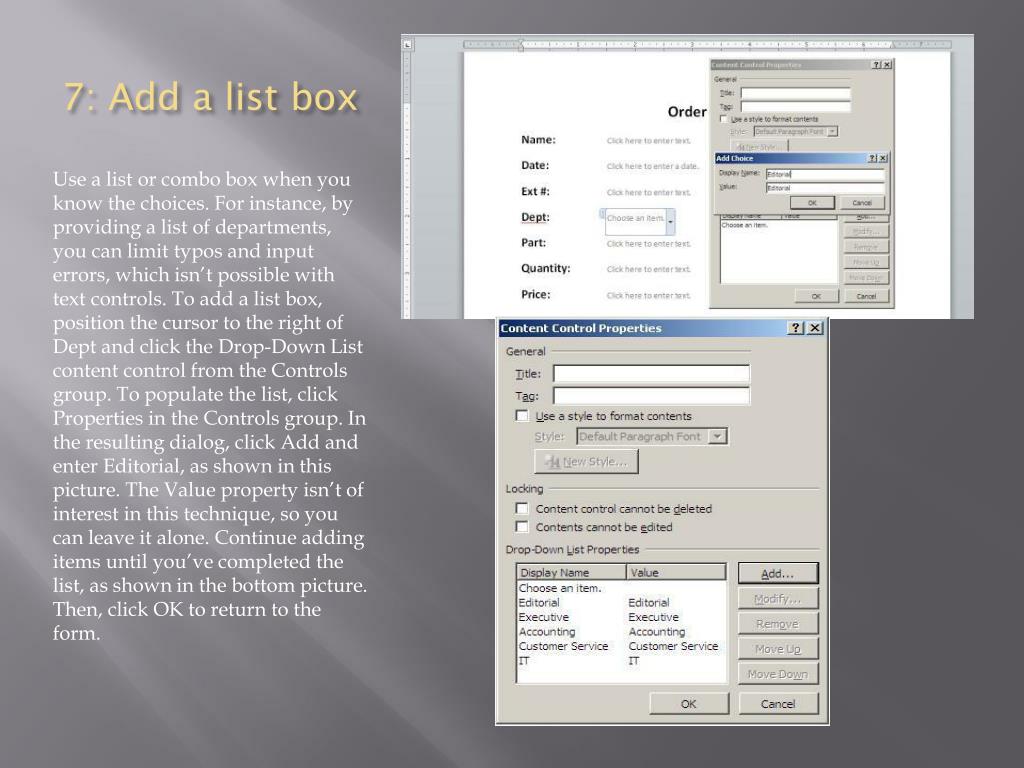Click Title field in the large properties dialog
Viewport: 1024px width, 768px height.
(651, 374)
